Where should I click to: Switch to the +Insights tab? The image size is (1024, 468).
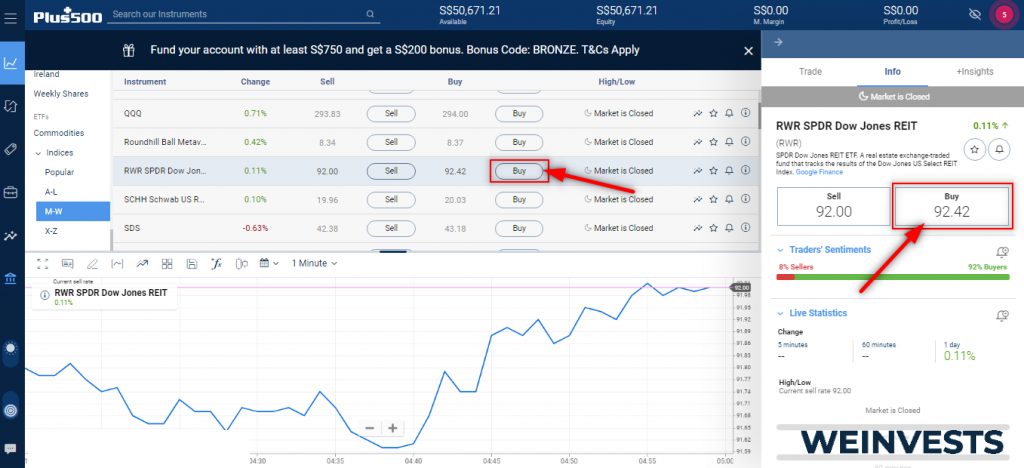pyautogui.click(x=974, y=72)
